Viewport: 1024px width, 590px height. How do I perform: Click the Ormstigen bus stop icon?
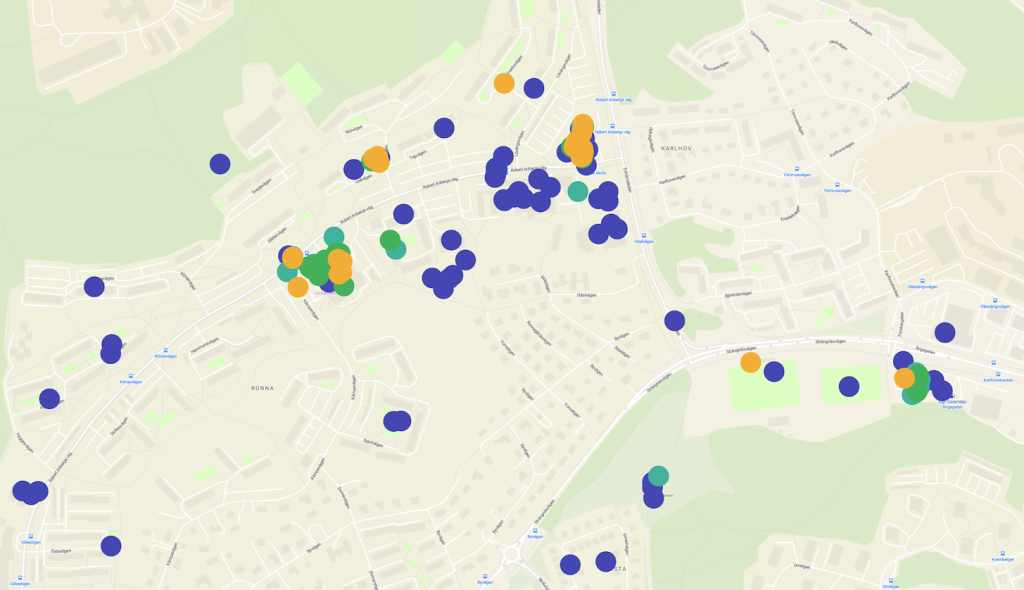pos(890,580)
